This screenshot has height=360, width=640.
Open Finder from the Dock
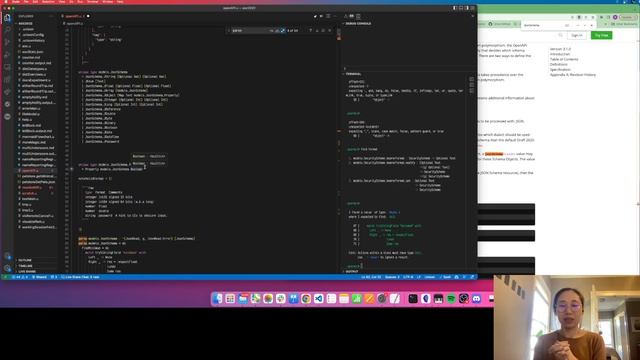pyautogui.click(x=218, y=299)
